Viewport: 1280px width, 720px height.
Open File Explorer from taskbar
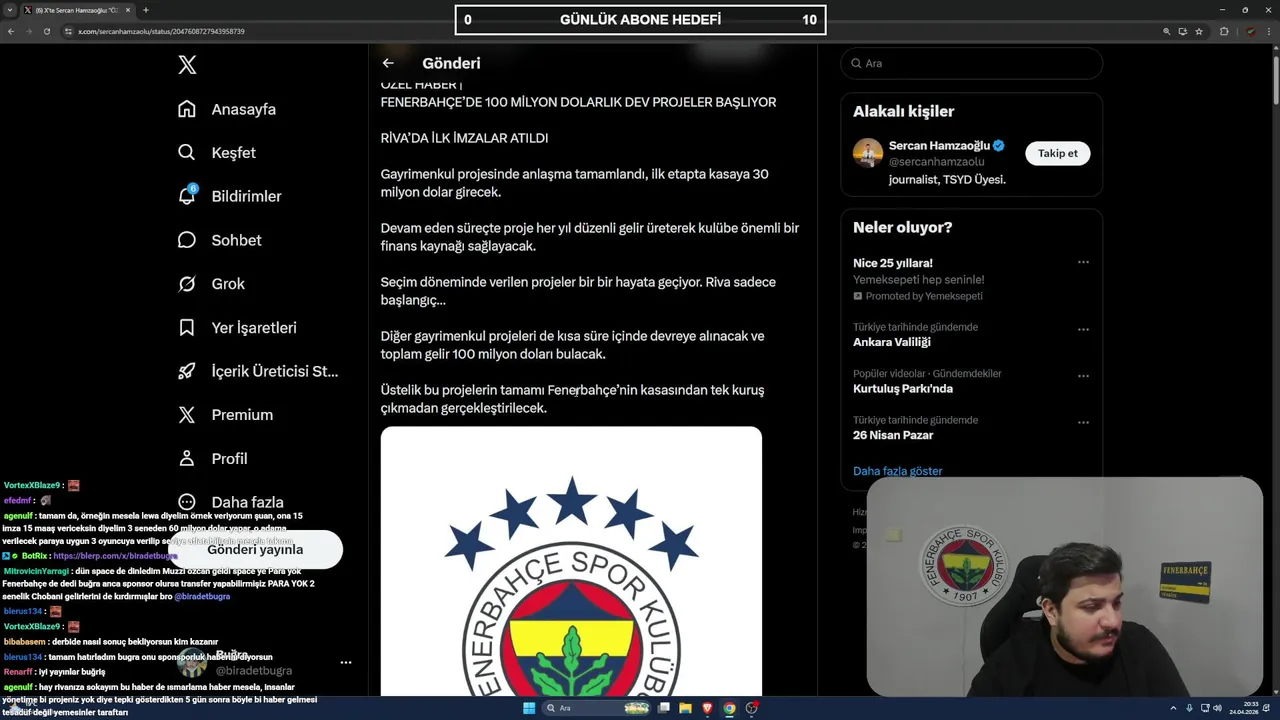click(686, 708)
